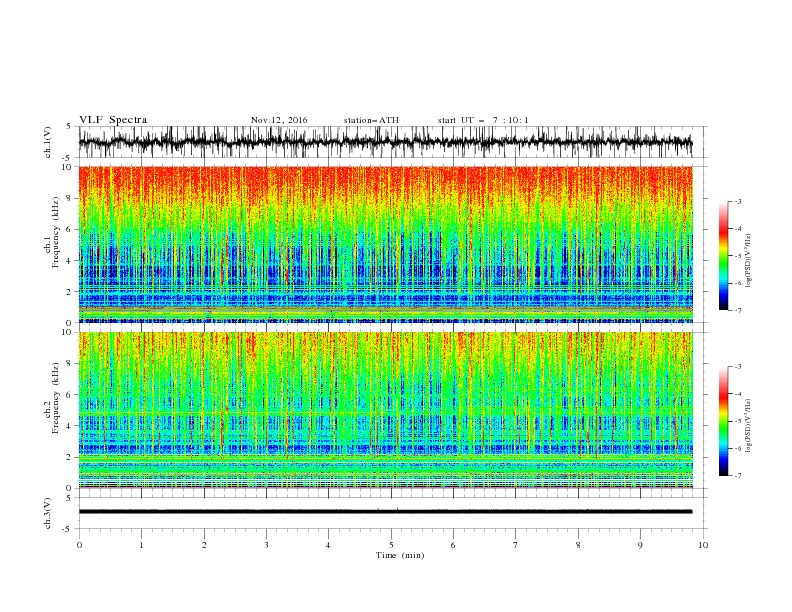Click the "10" tick on the Time axis
Image resolution: width=792 pixels, height=612 pixels.
[x=703, y=545]
